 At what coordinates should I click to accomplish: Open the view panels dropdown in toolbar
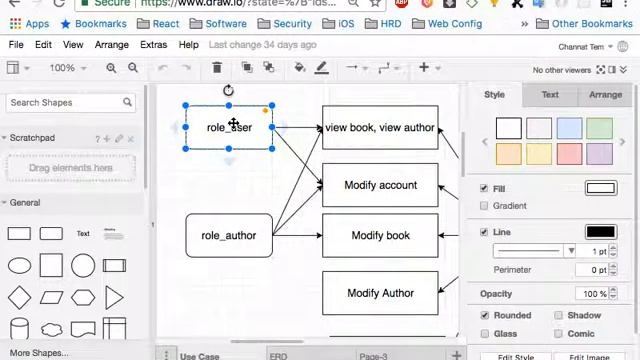18,68
